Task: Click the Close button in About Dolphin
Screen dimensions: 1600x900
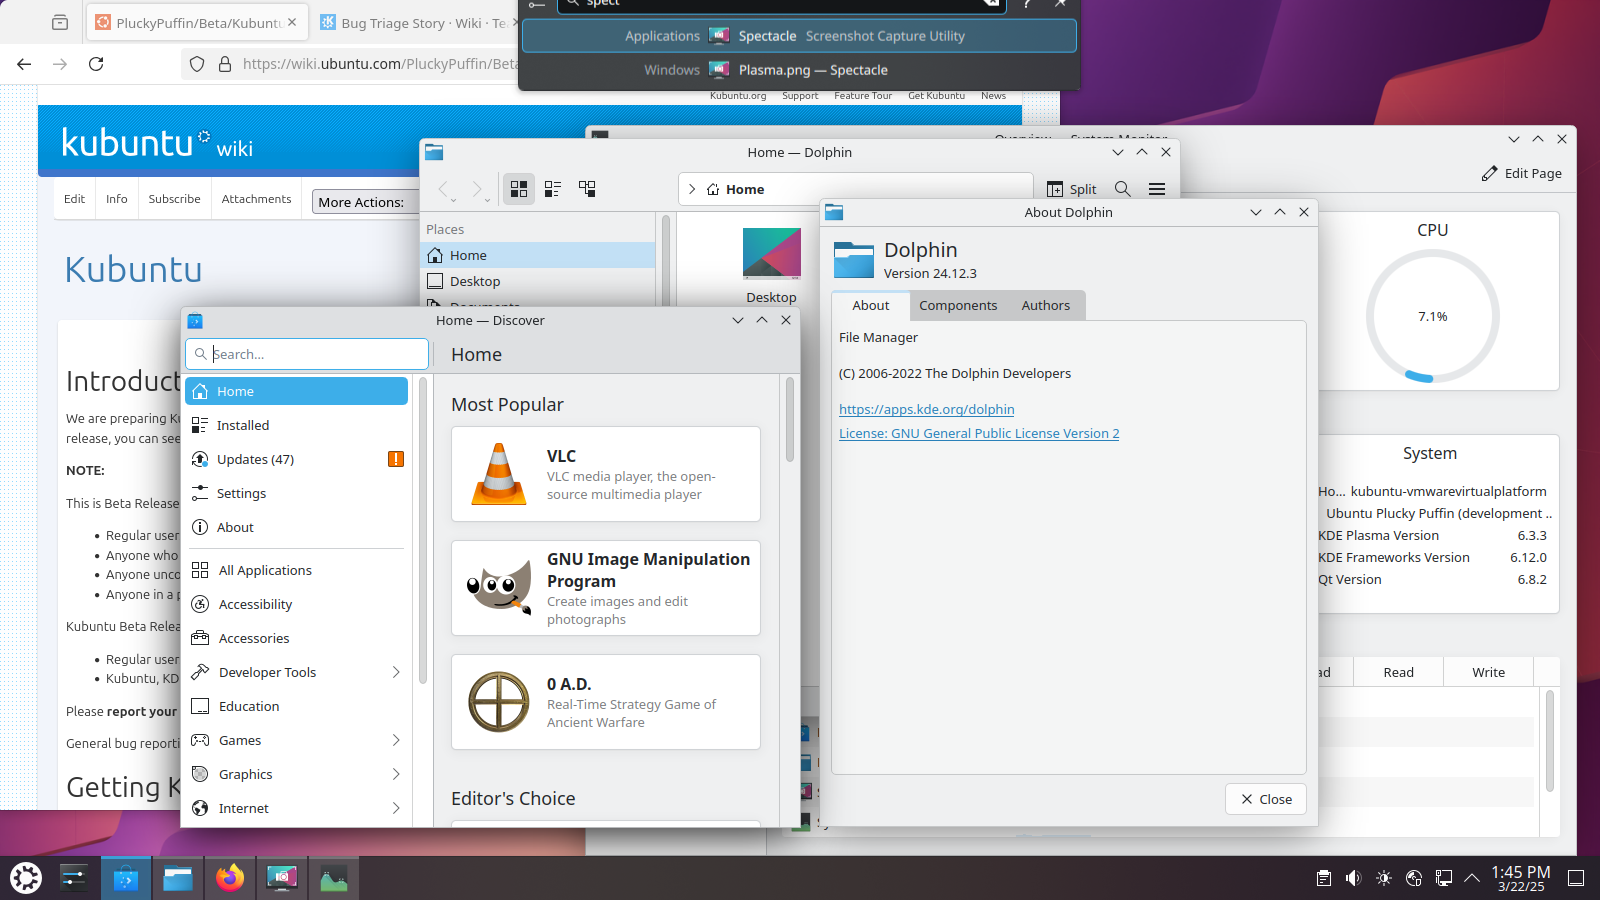Action: tap(1266, 799)
